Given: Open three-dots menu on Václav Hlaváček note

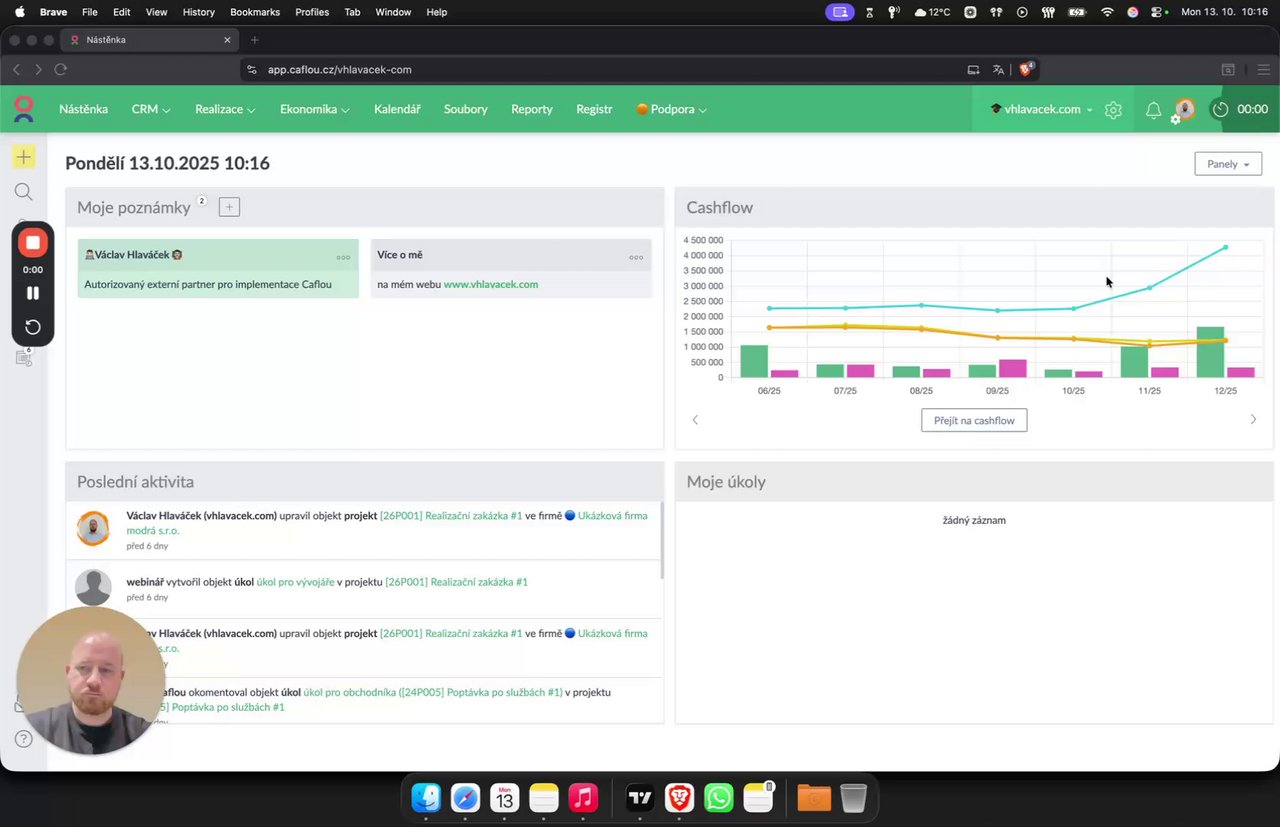Looking at the screenshot, I should pyautogui.click(x=343, y=257).
